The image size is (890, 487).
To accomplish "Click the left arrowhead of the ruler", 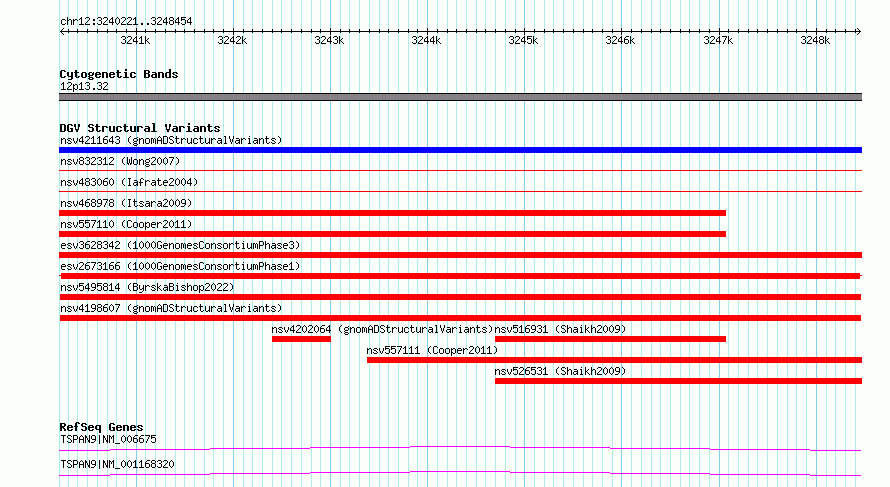I will pyautogui.click(x=62, y=31).
